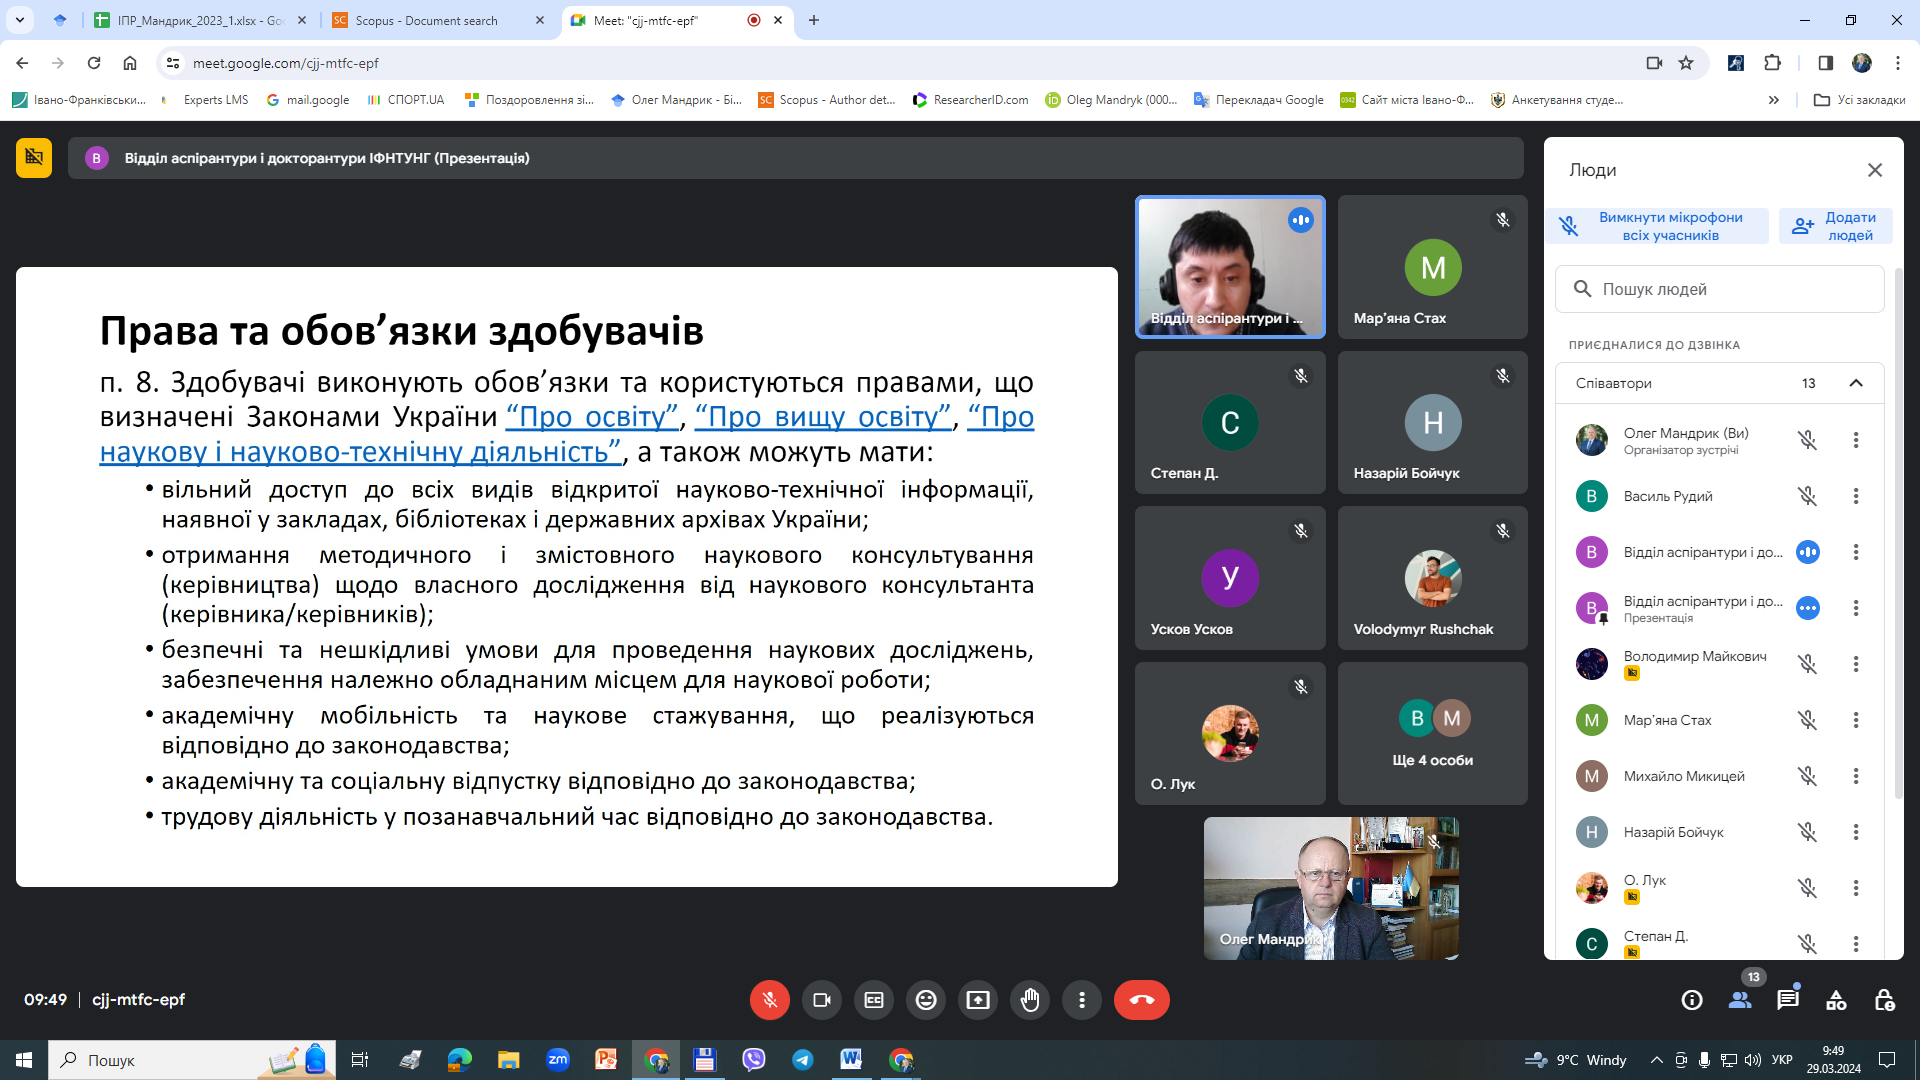This screenshot has width=1920, height=1080.
Task: Turn off the camera in the call controls
Action: click(821, 999)
